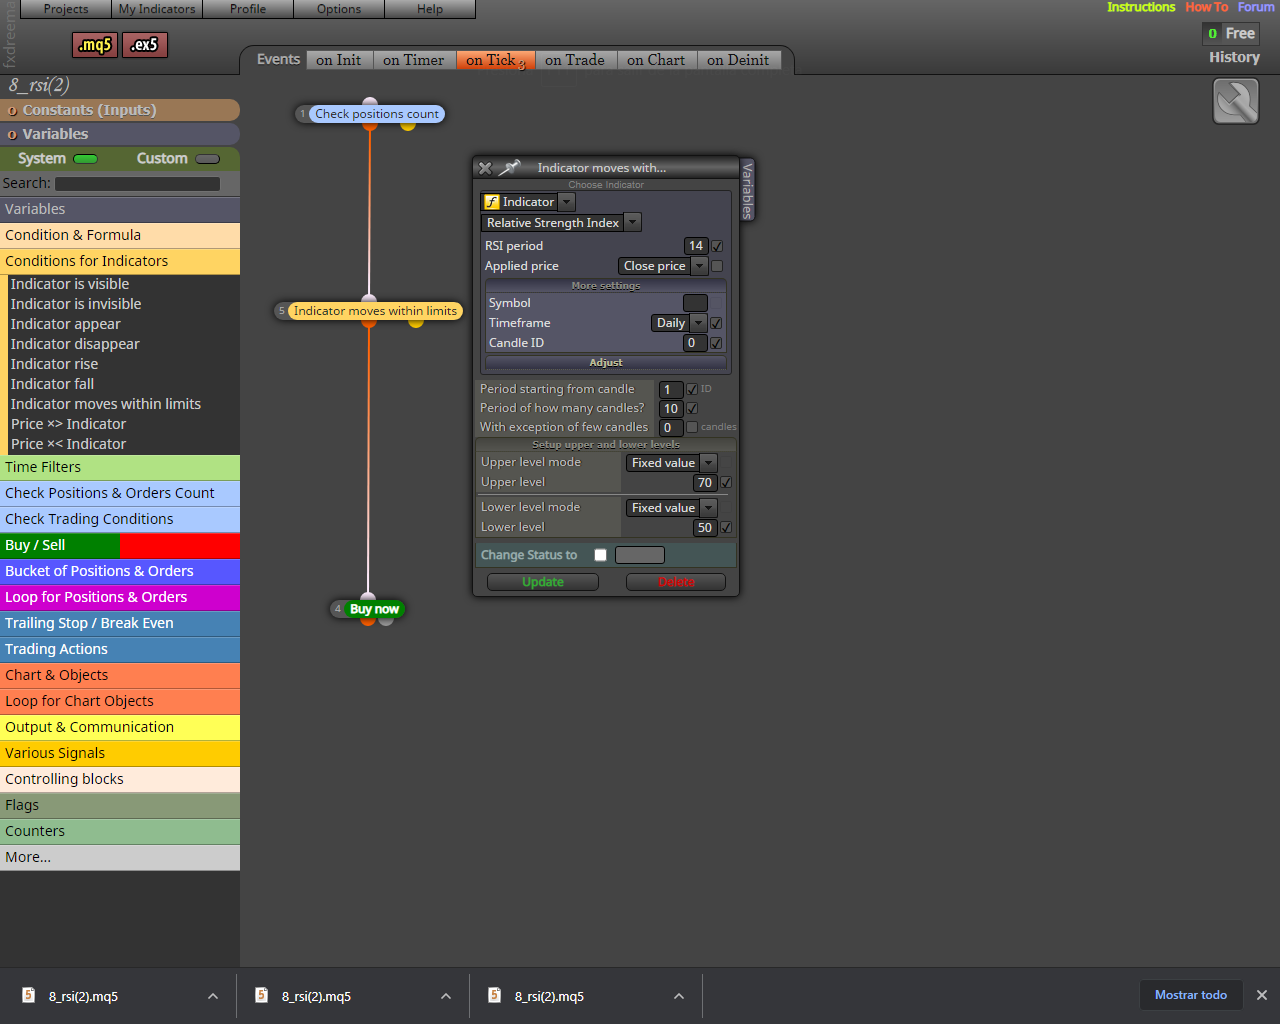Enable With exception of few candles checkbox

tap(692, 427)
